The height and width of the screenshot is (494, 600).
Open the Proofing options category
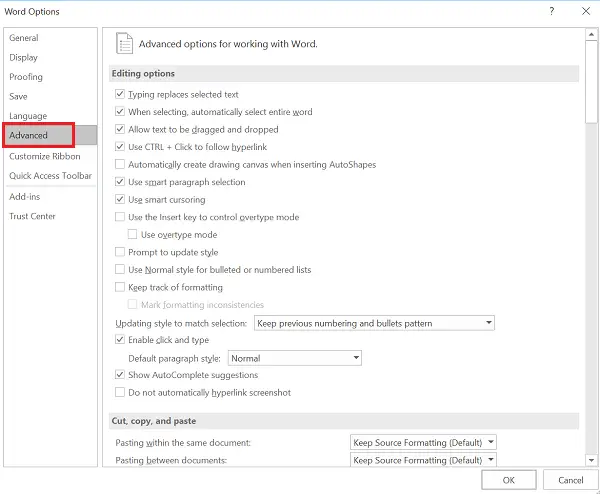(26, 77)
